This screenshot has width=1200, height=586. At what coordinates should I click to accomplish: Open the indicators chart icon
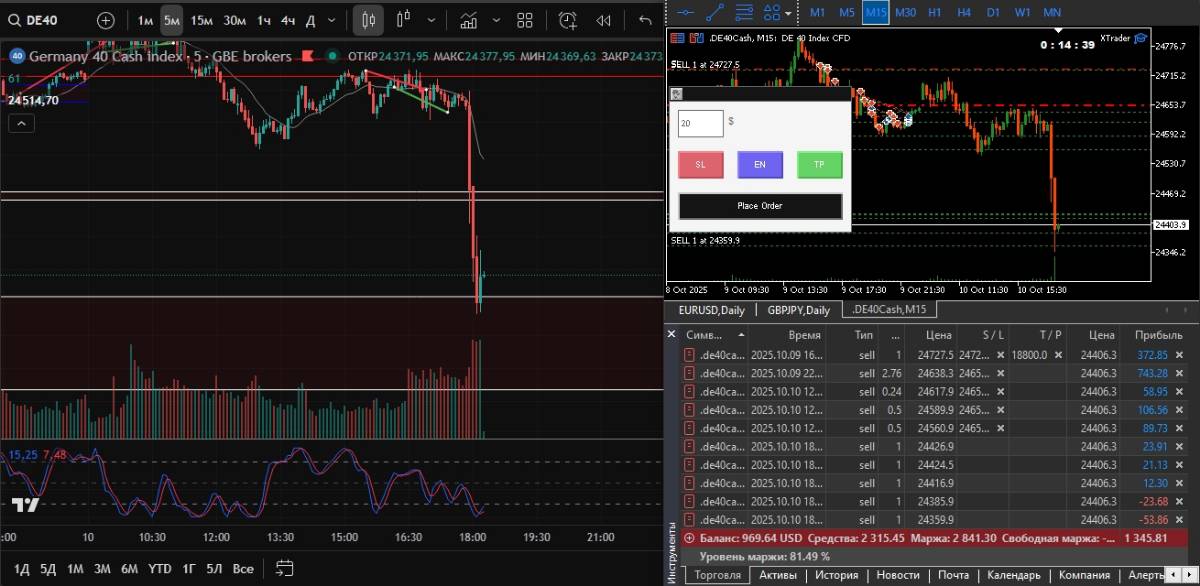click(468, 20)
